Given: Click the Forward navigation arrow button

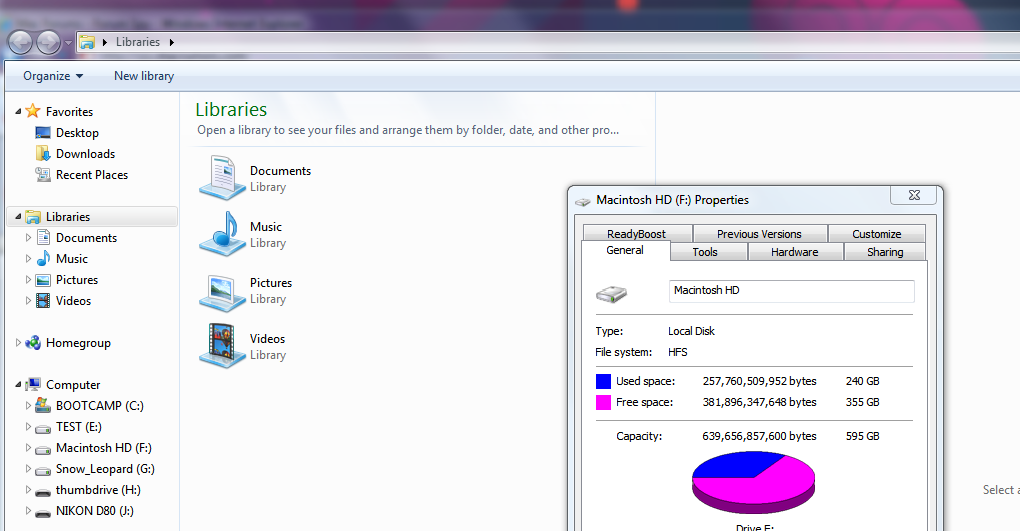Looking at the screenshot, I should click(49, 43).
